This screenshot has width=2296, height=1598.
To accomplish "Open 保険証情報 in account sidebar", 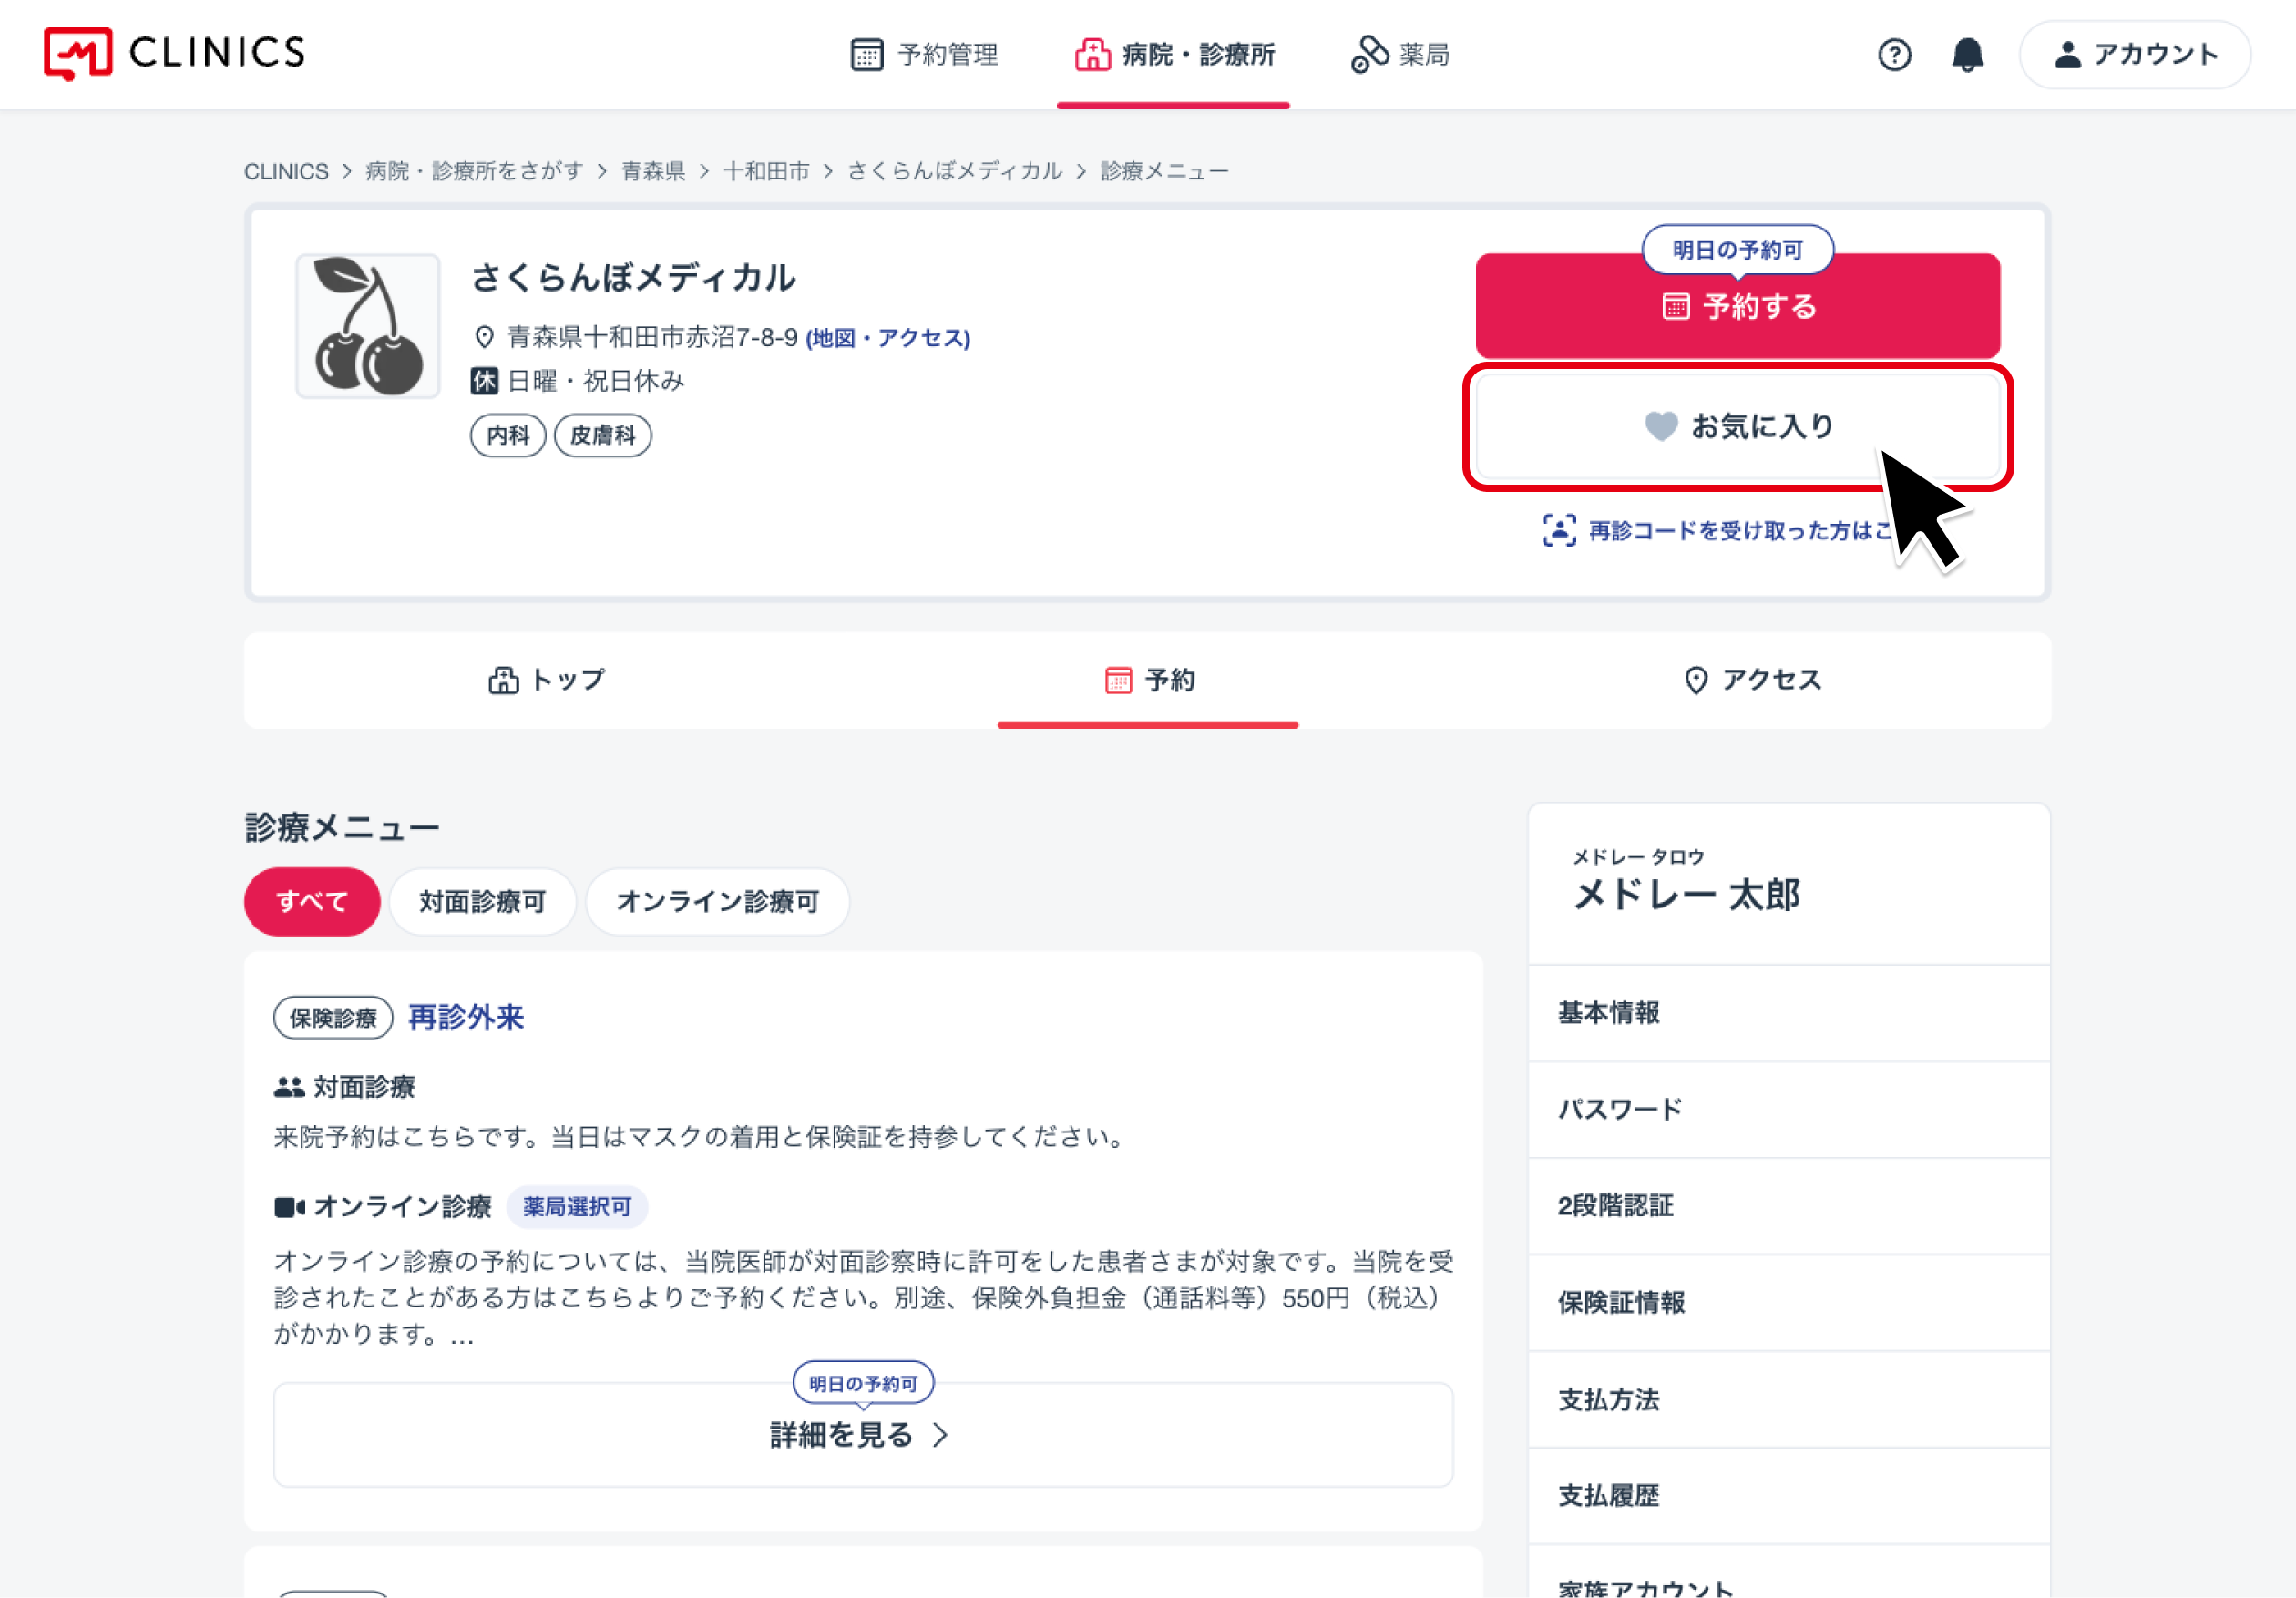I will click(x=1789, y=1303).
